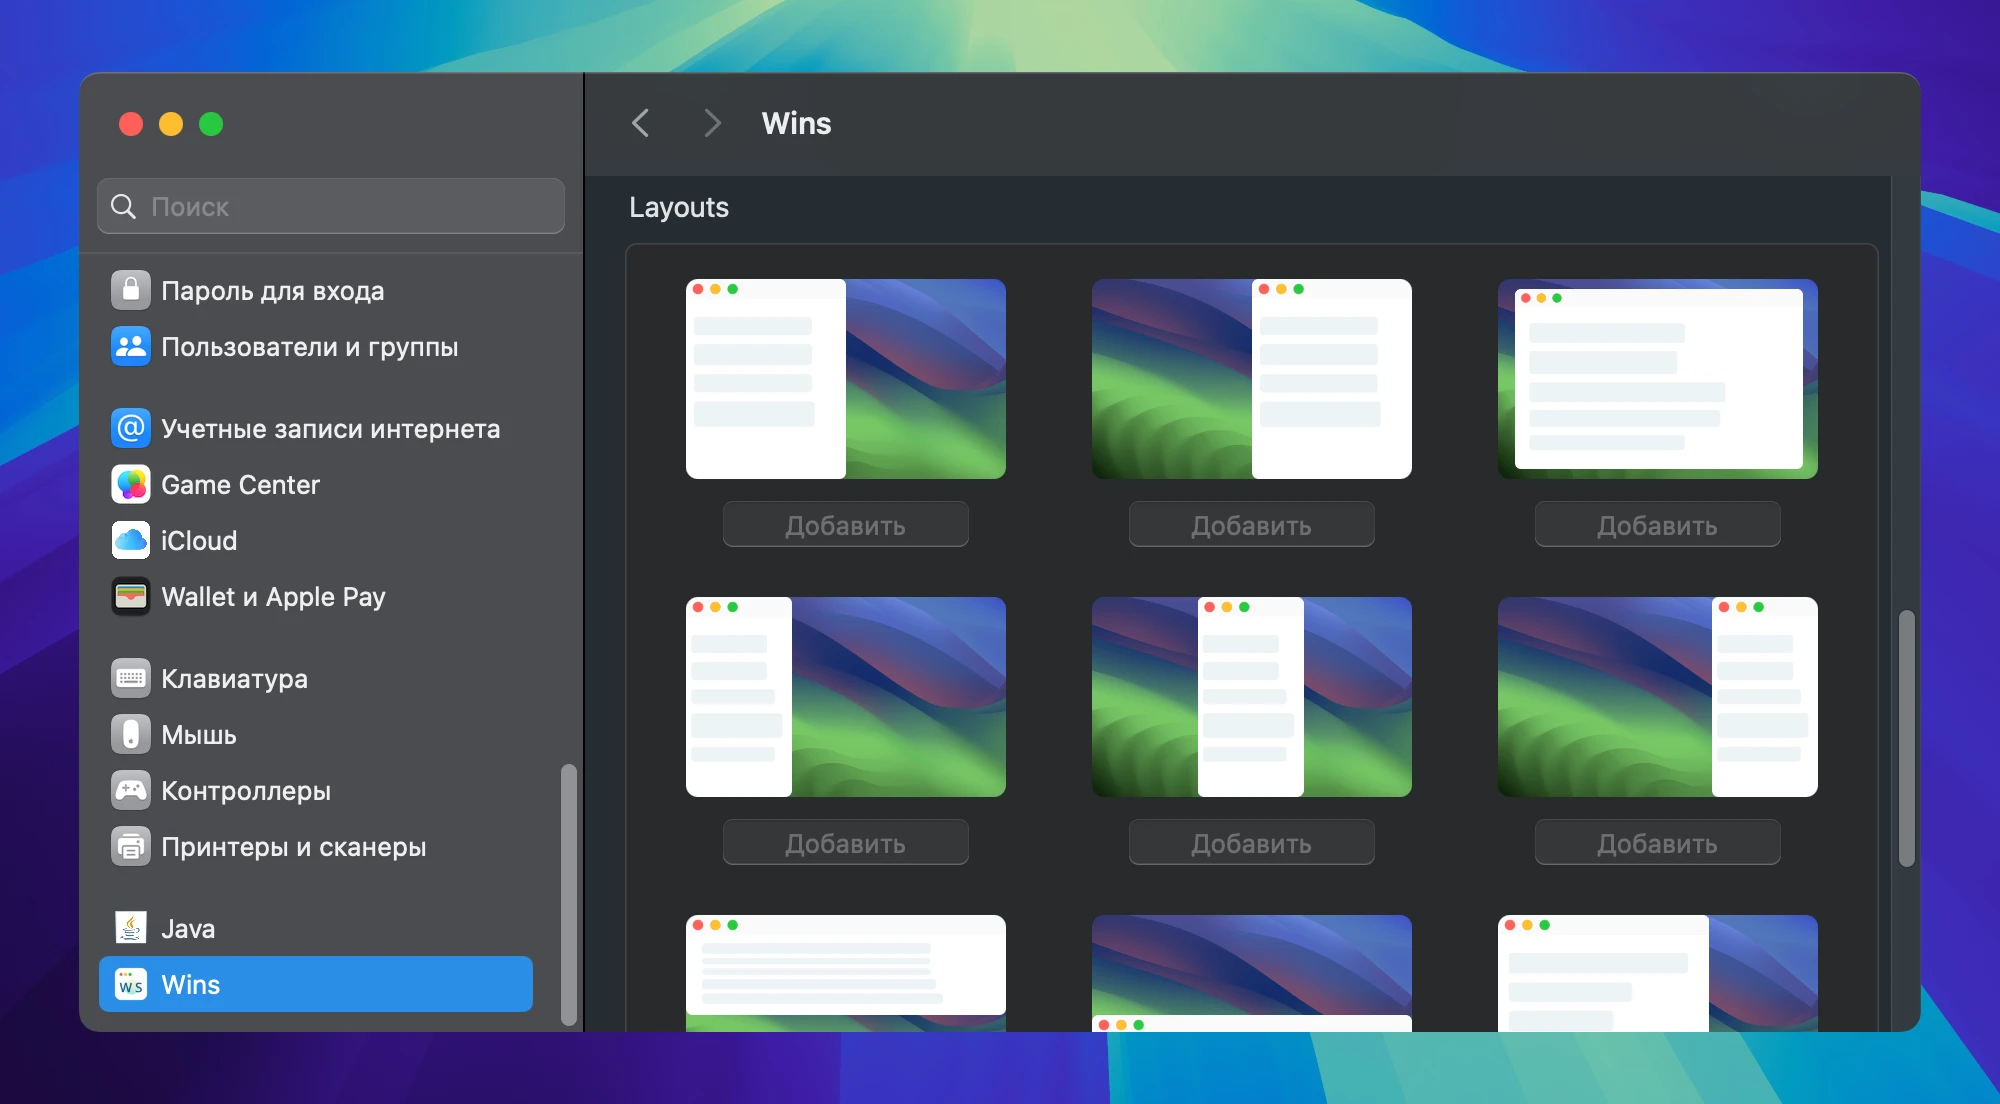The image size is (2000, 1104).
Task: Open Wallet and Apple Pay icon
Action: [x=131, y=597]
